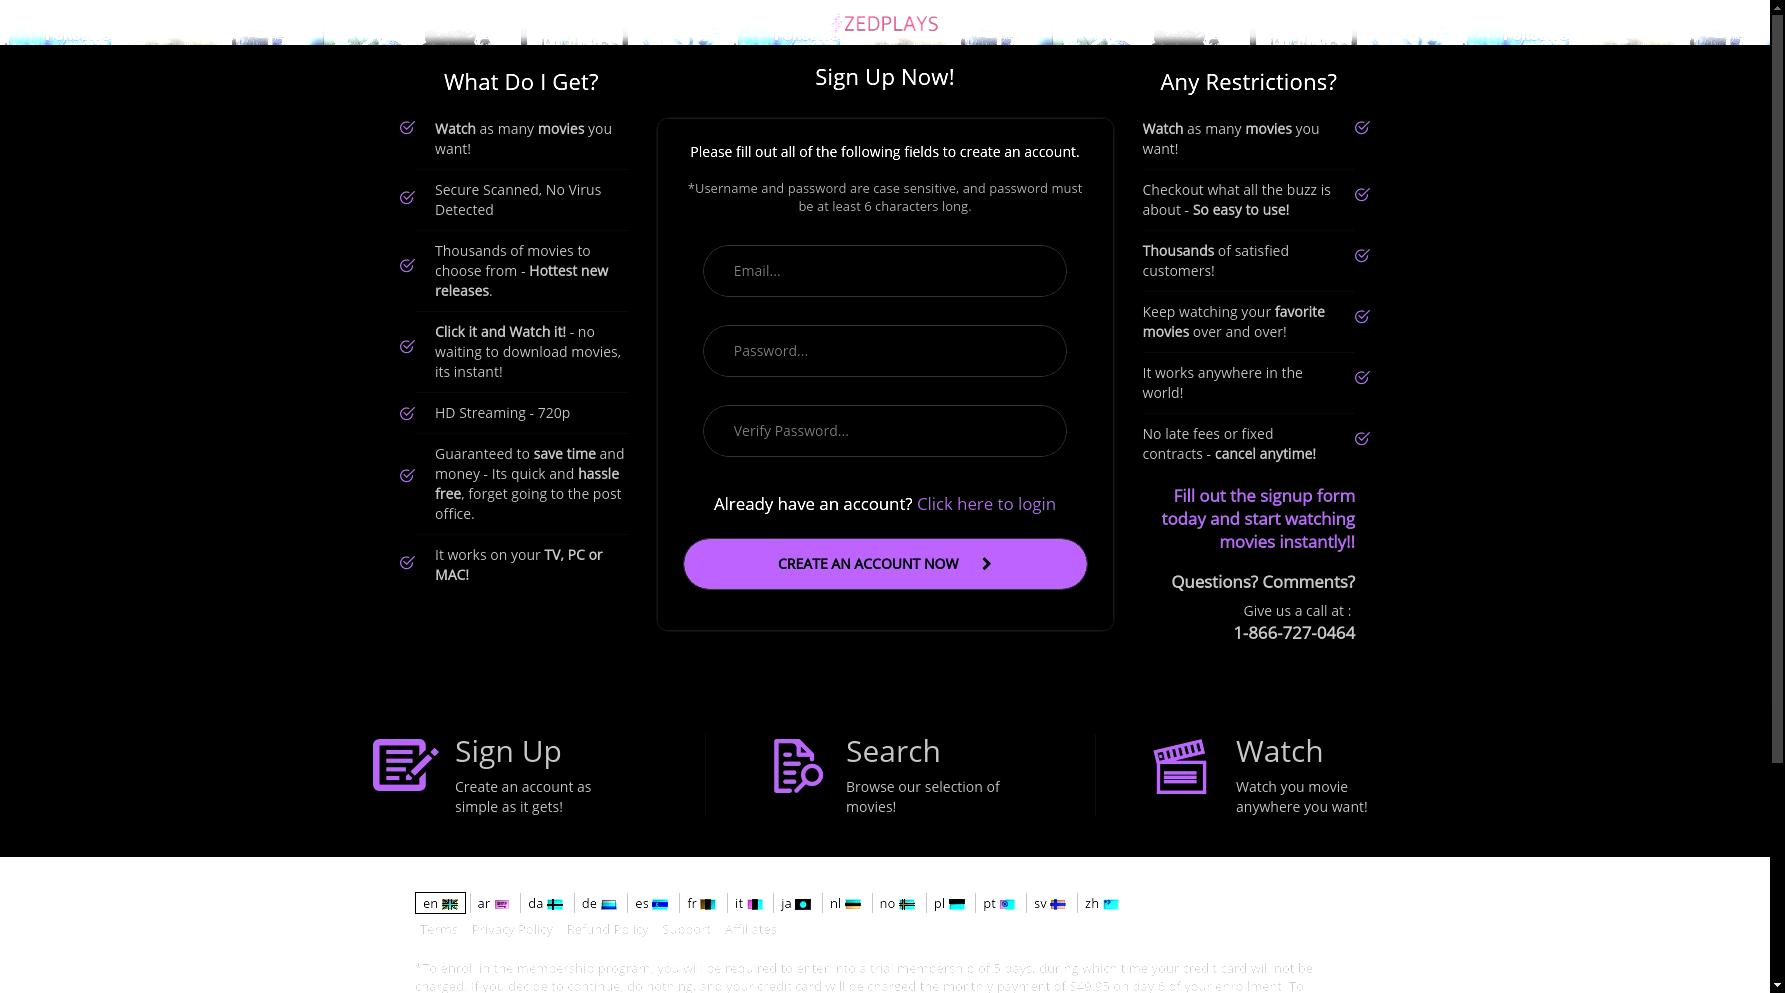The height and width of the screenshot is (993, 1785).
Task: Click the Verify Password field
Action: point(884,431)
